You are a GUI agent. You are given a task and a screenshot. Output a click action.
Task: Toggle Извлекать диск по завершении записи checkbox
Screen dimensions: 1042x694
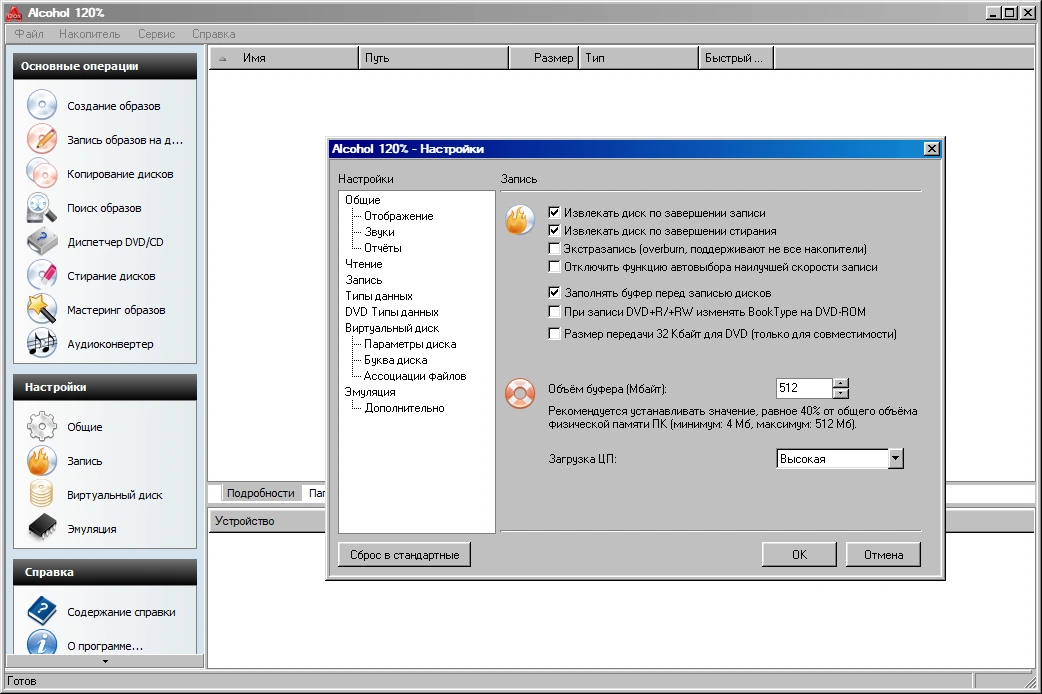554,213
